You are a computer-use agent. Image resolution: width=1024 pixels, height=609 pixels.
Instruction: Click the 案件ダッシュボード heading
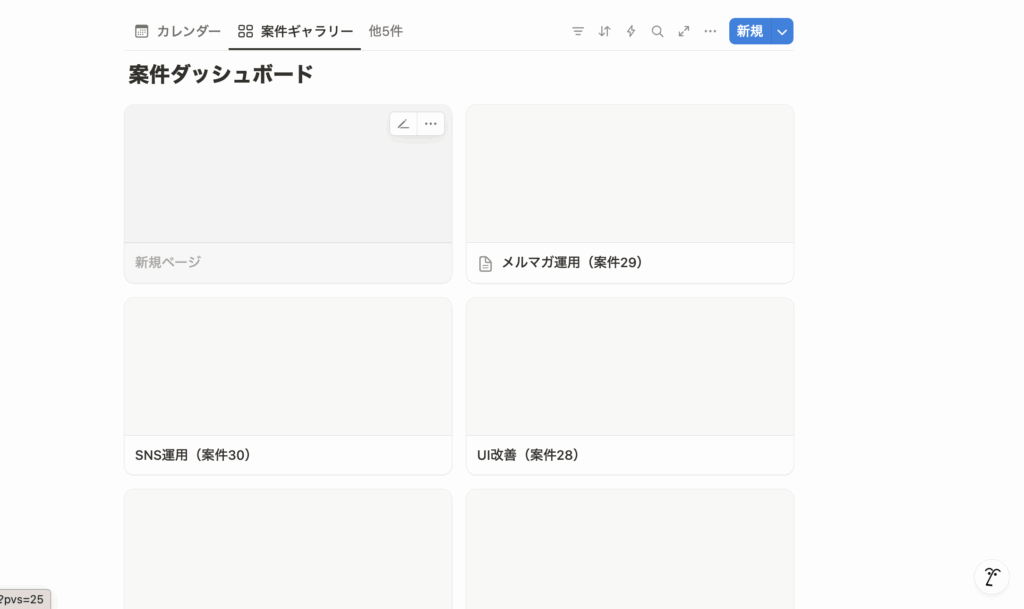[x=221, y=74]
